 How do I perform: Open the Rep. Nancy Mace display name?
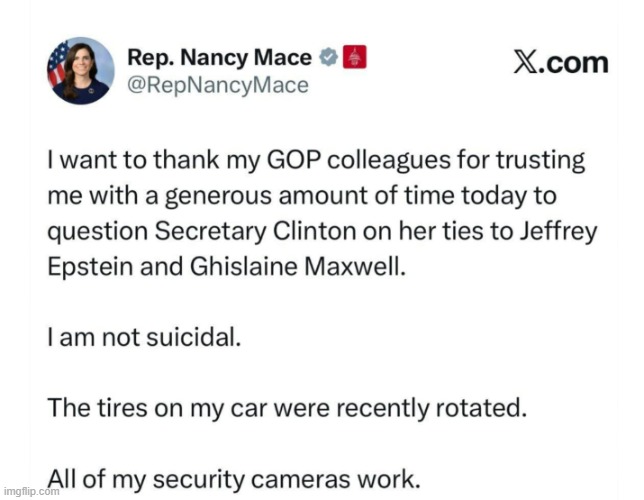coord(214,58)
